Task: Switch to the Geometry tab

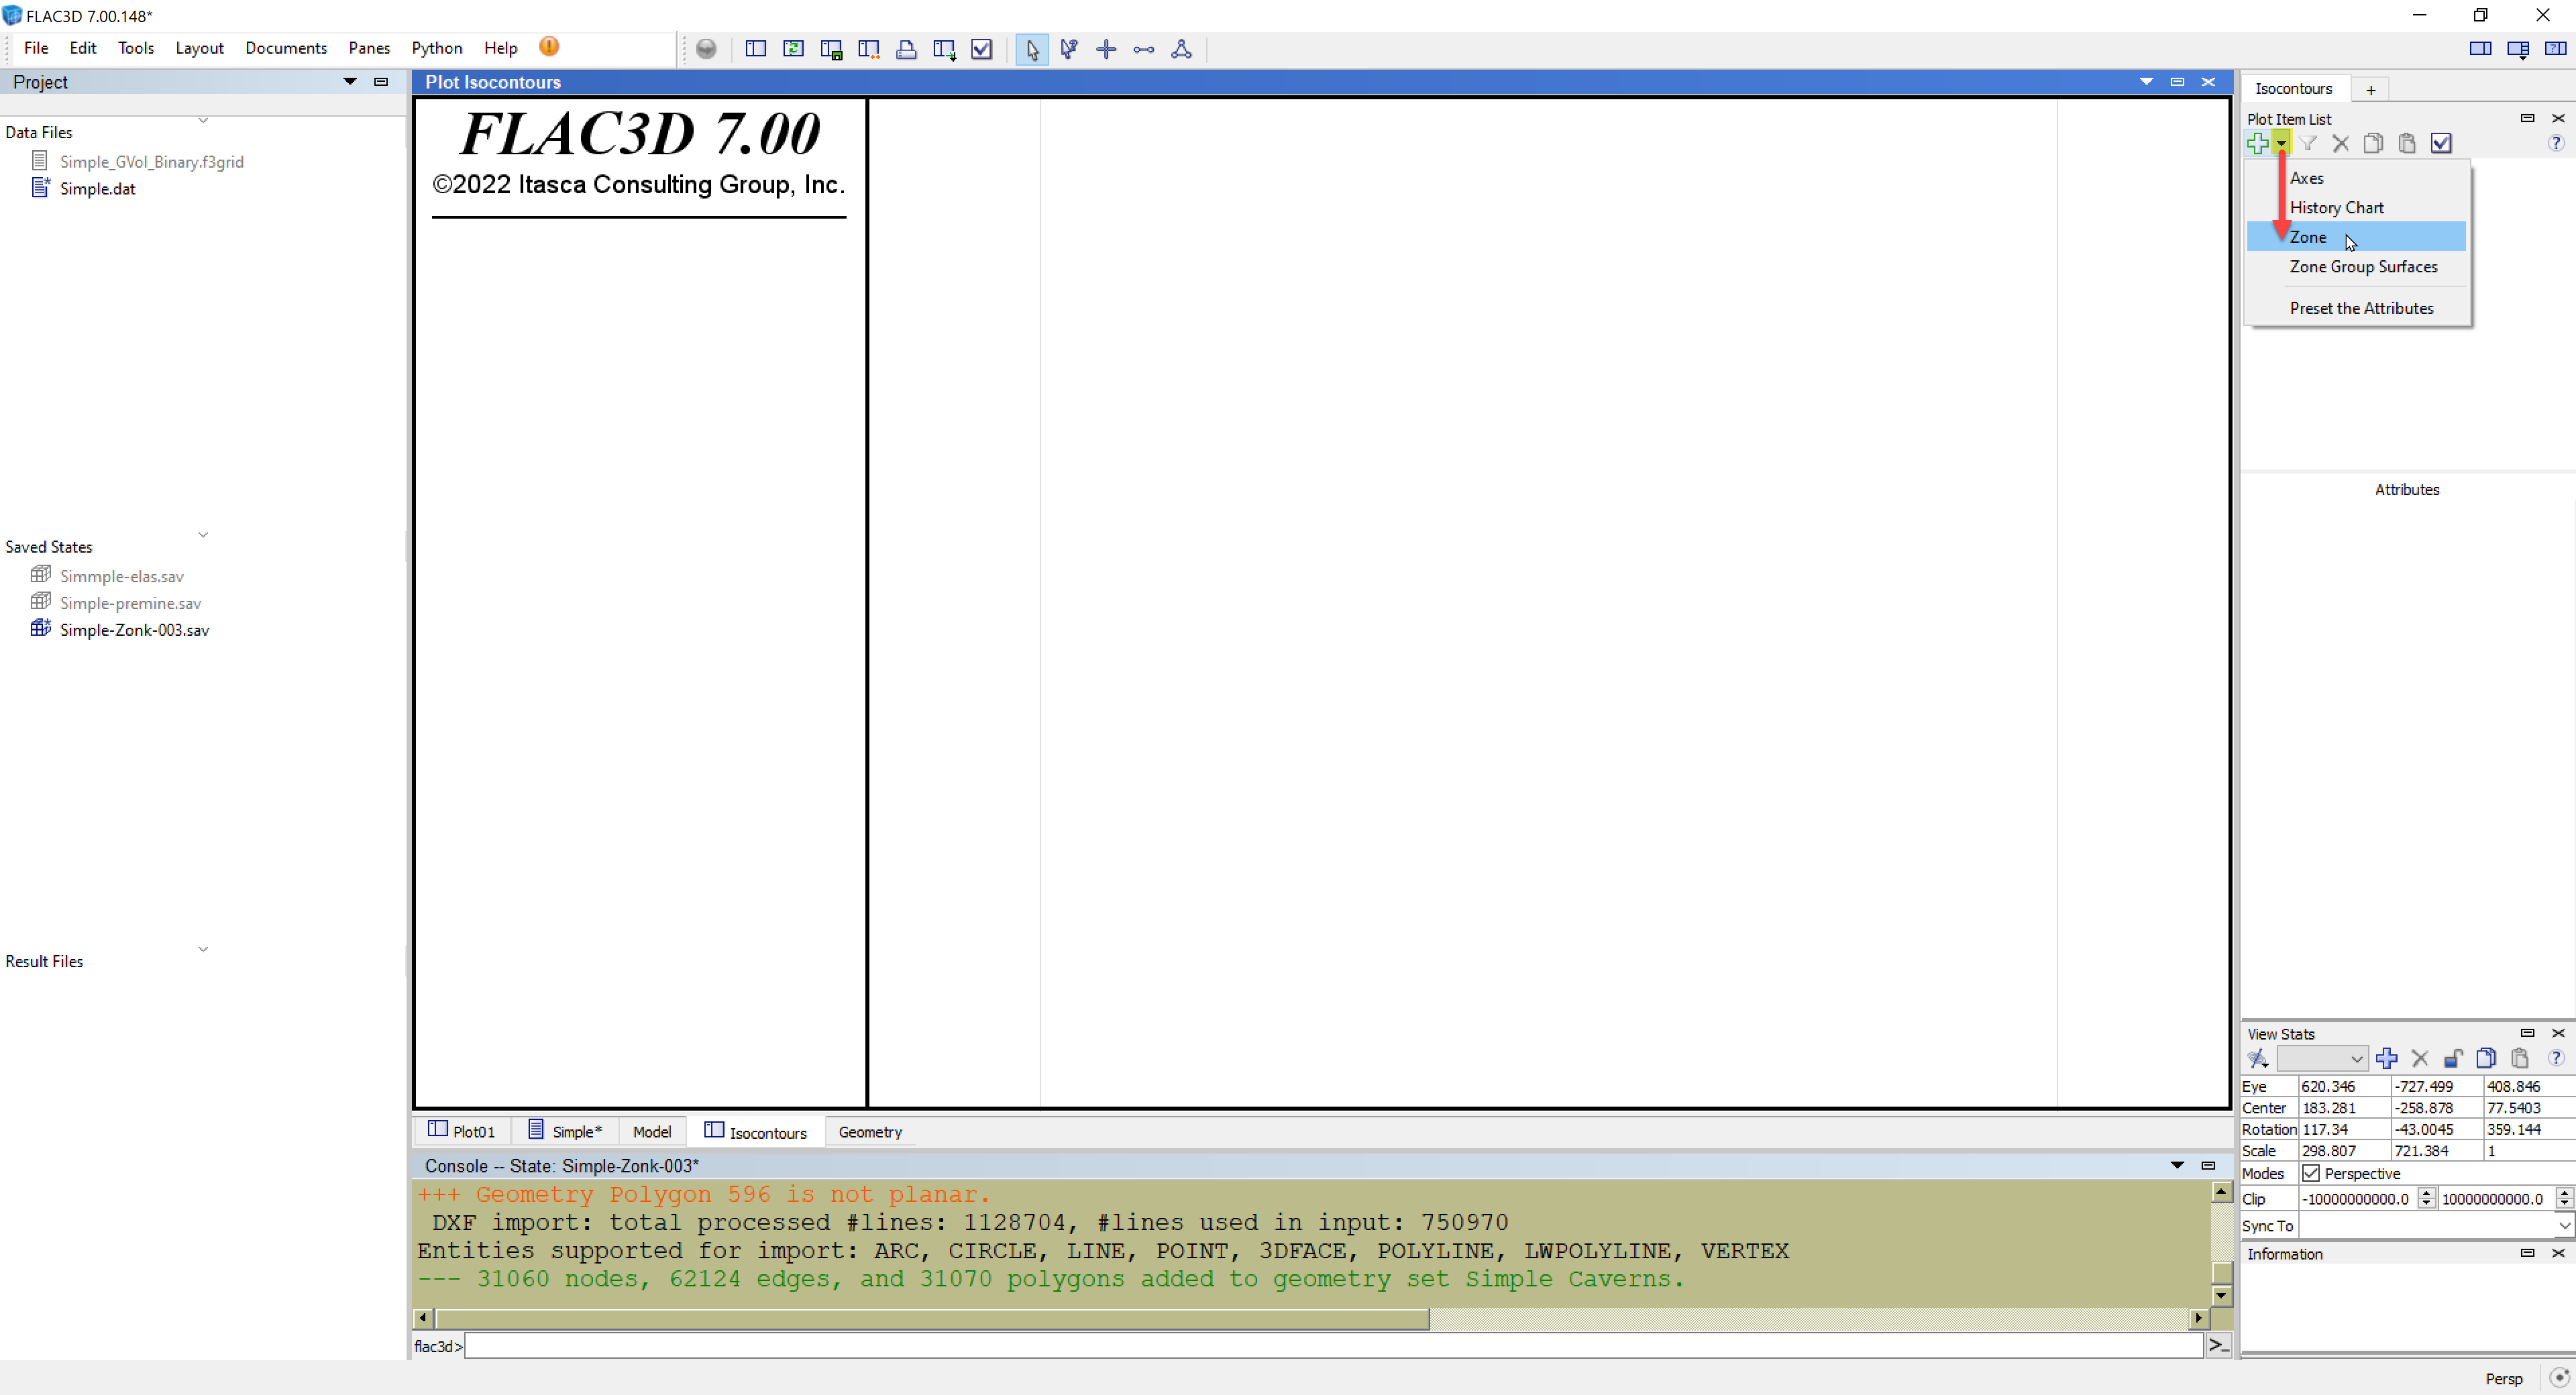Action: coord(870,1131)
